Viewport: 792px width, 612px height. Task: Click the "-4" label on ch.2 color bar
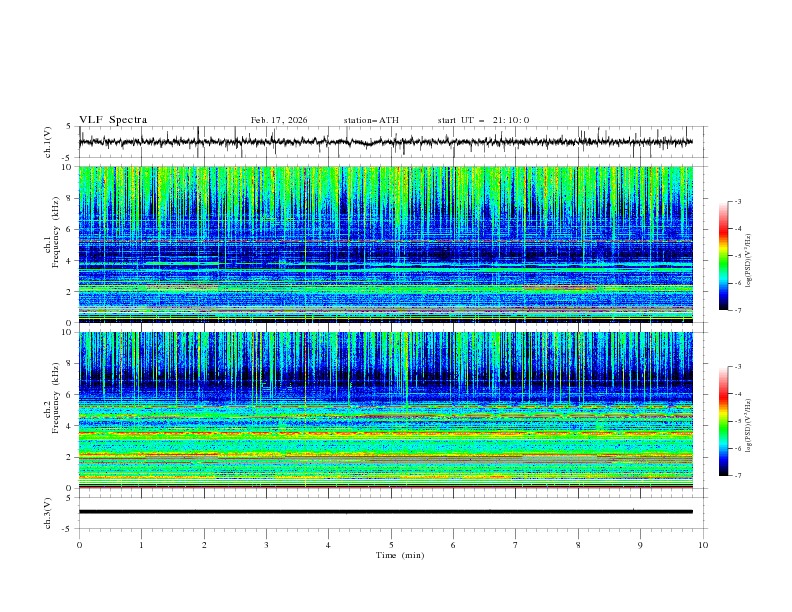click(x=737, y=394)
